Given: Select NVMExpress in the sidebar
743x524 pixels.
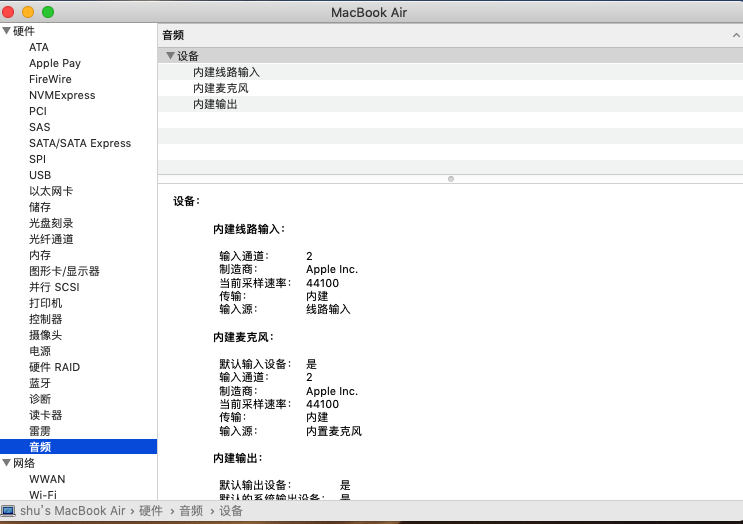Looking at the screenshot, I should (x=62, y=95).
